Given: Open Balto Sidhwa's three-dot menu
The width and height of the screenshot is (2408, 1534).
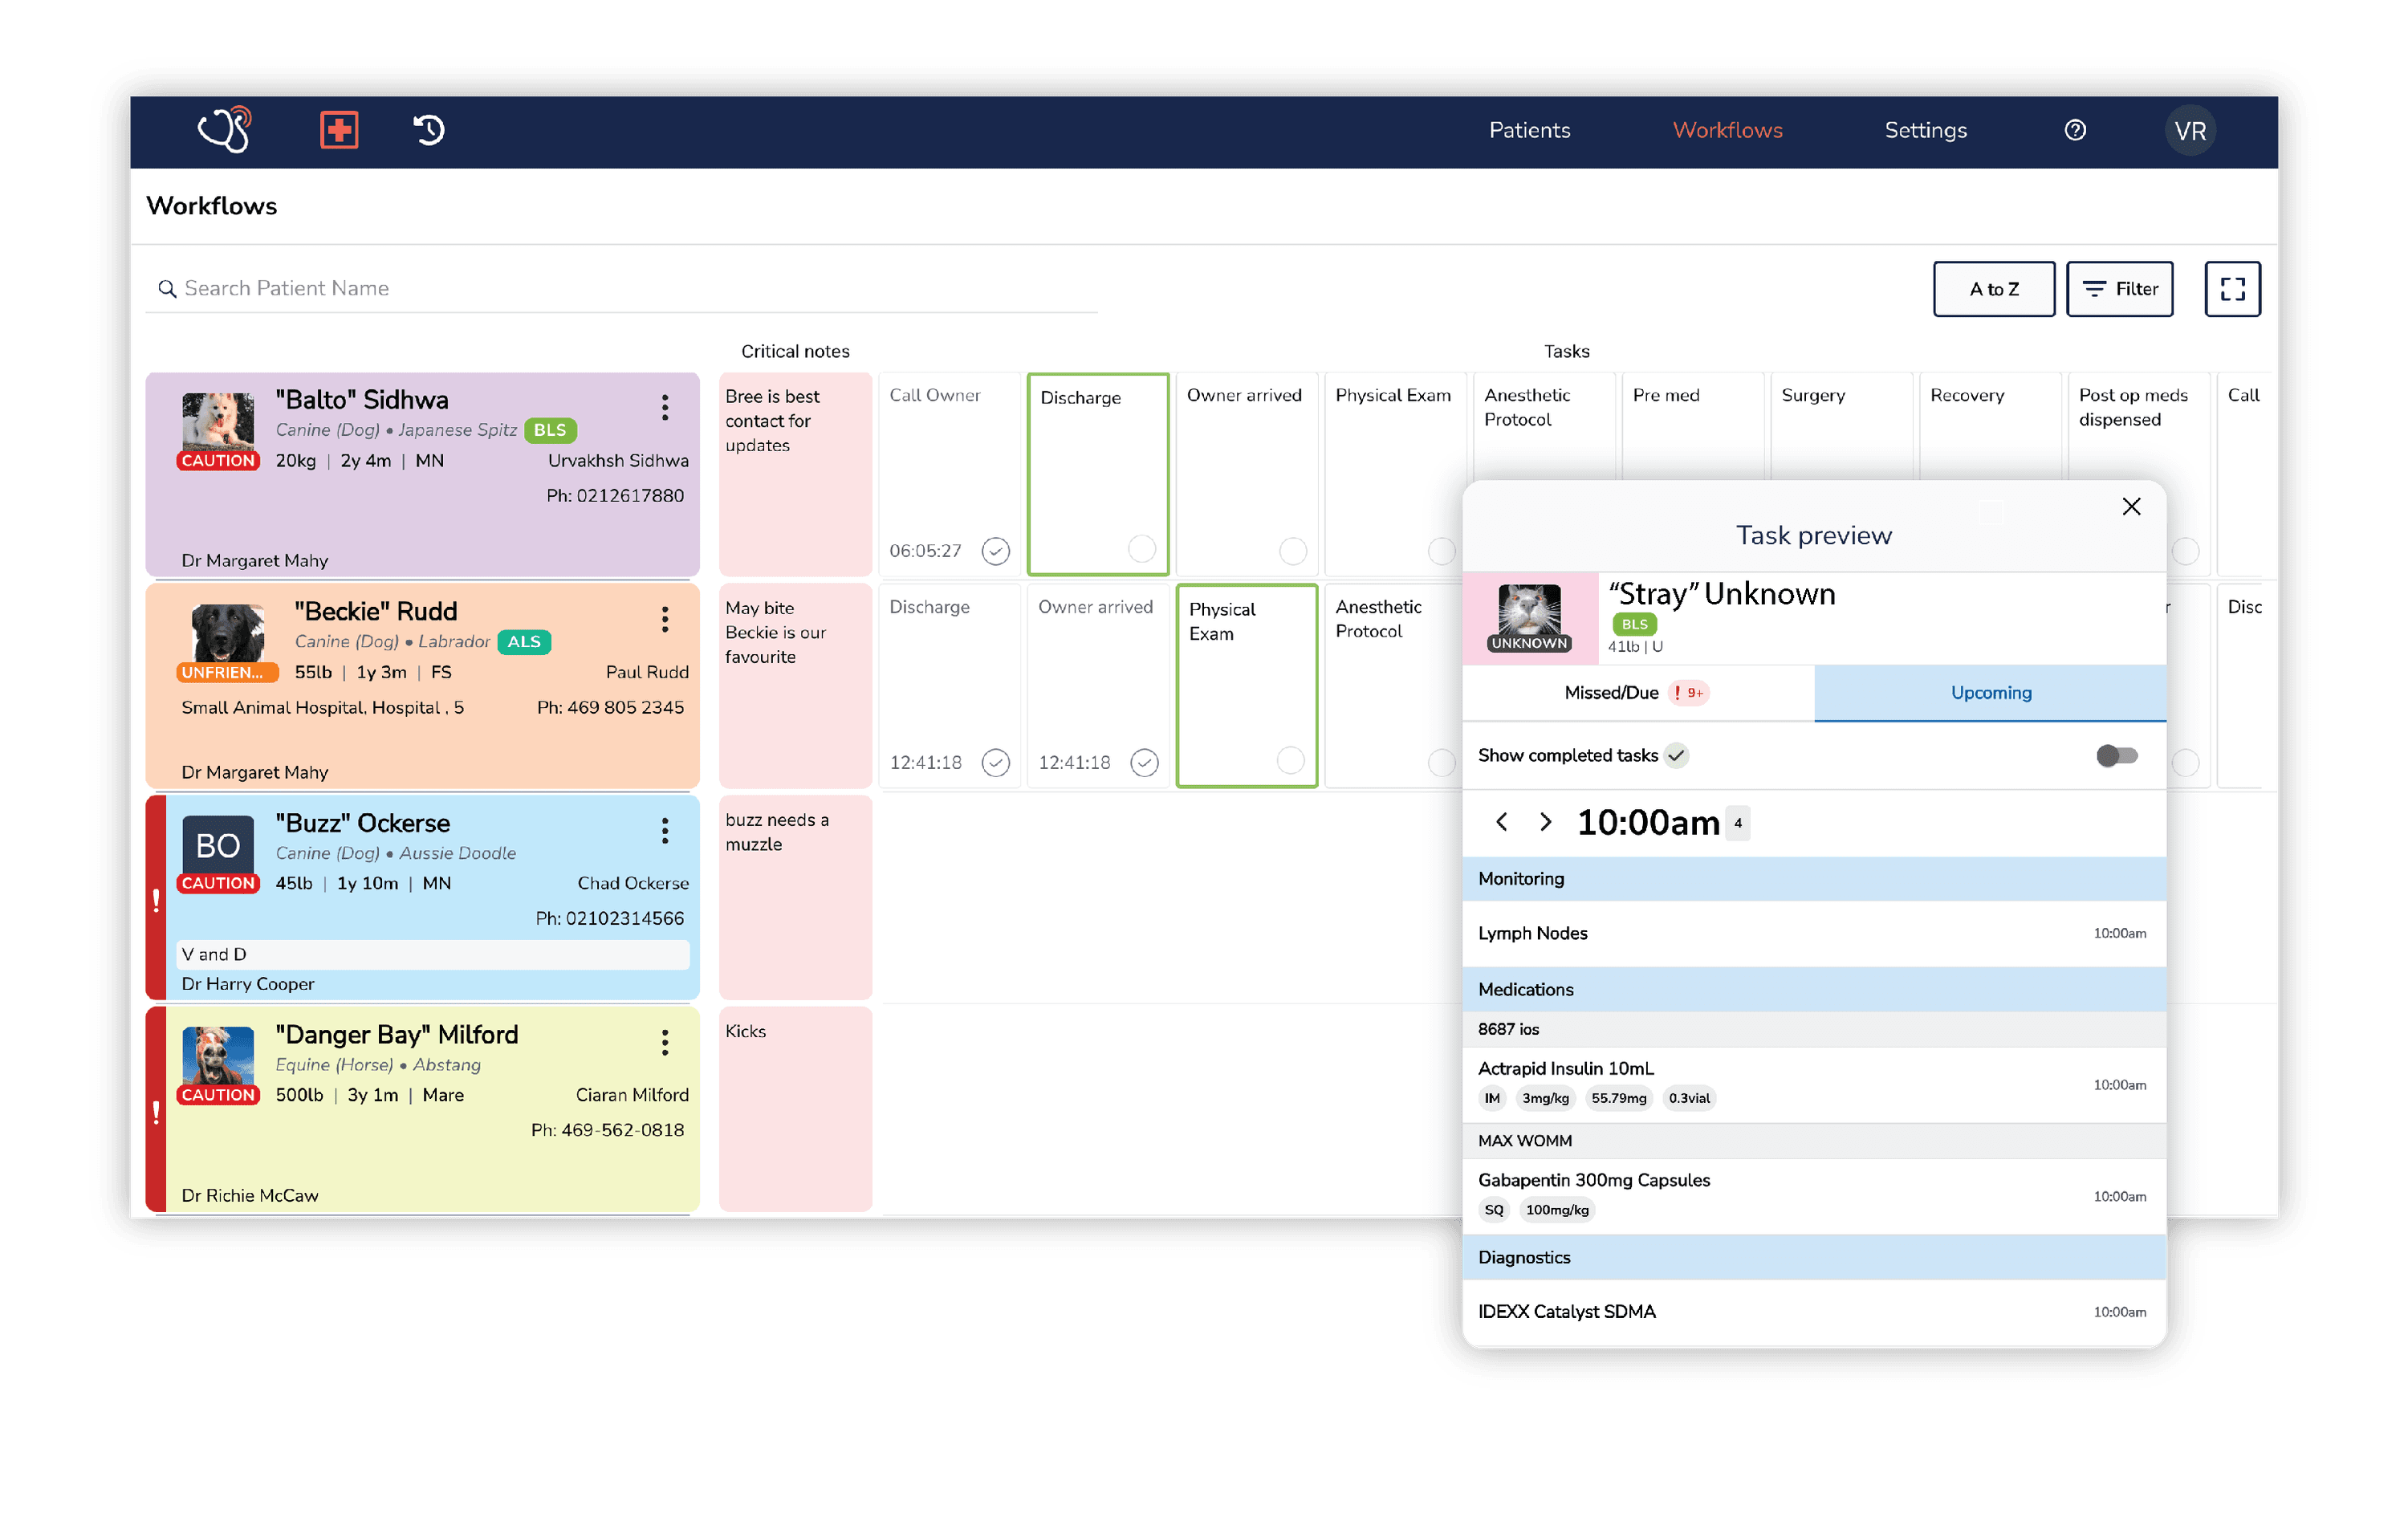Looking at the screenshot, I should click(665, 407).
